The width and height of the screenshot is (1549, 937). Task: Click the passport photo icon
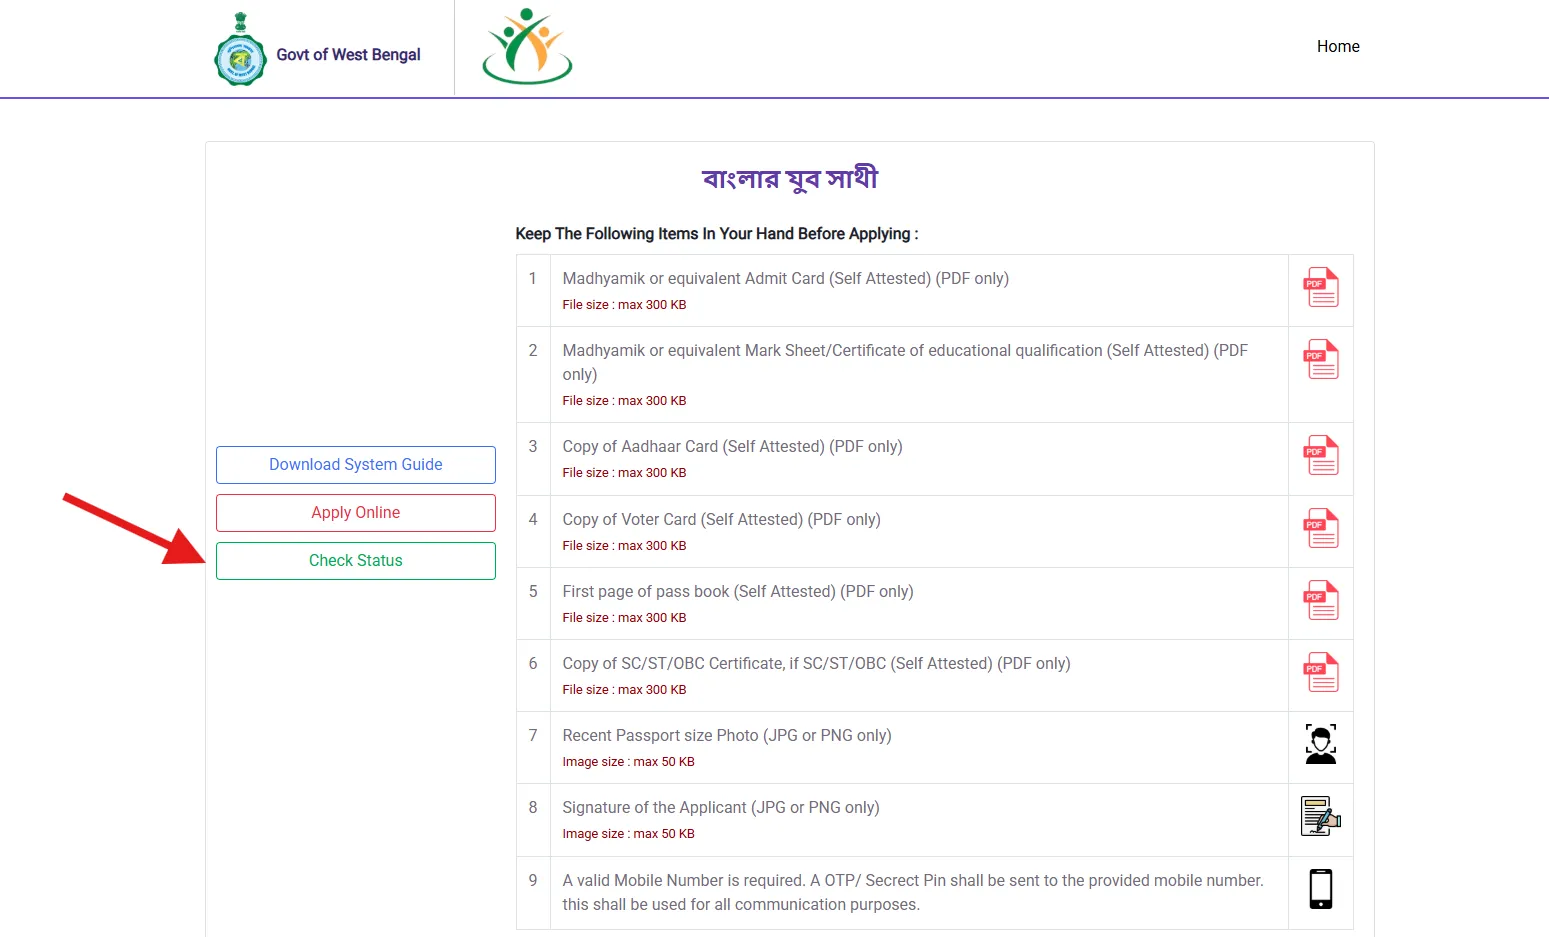pos(1320,743)
